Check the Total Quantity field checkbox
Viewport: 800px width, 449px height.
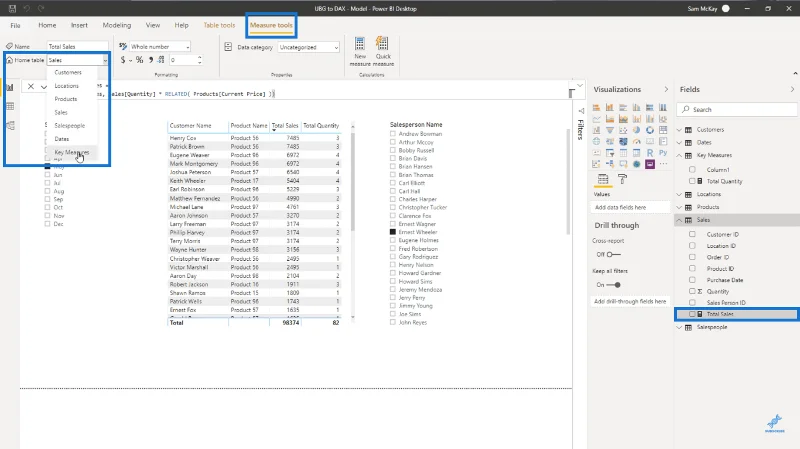click(692, 181)
